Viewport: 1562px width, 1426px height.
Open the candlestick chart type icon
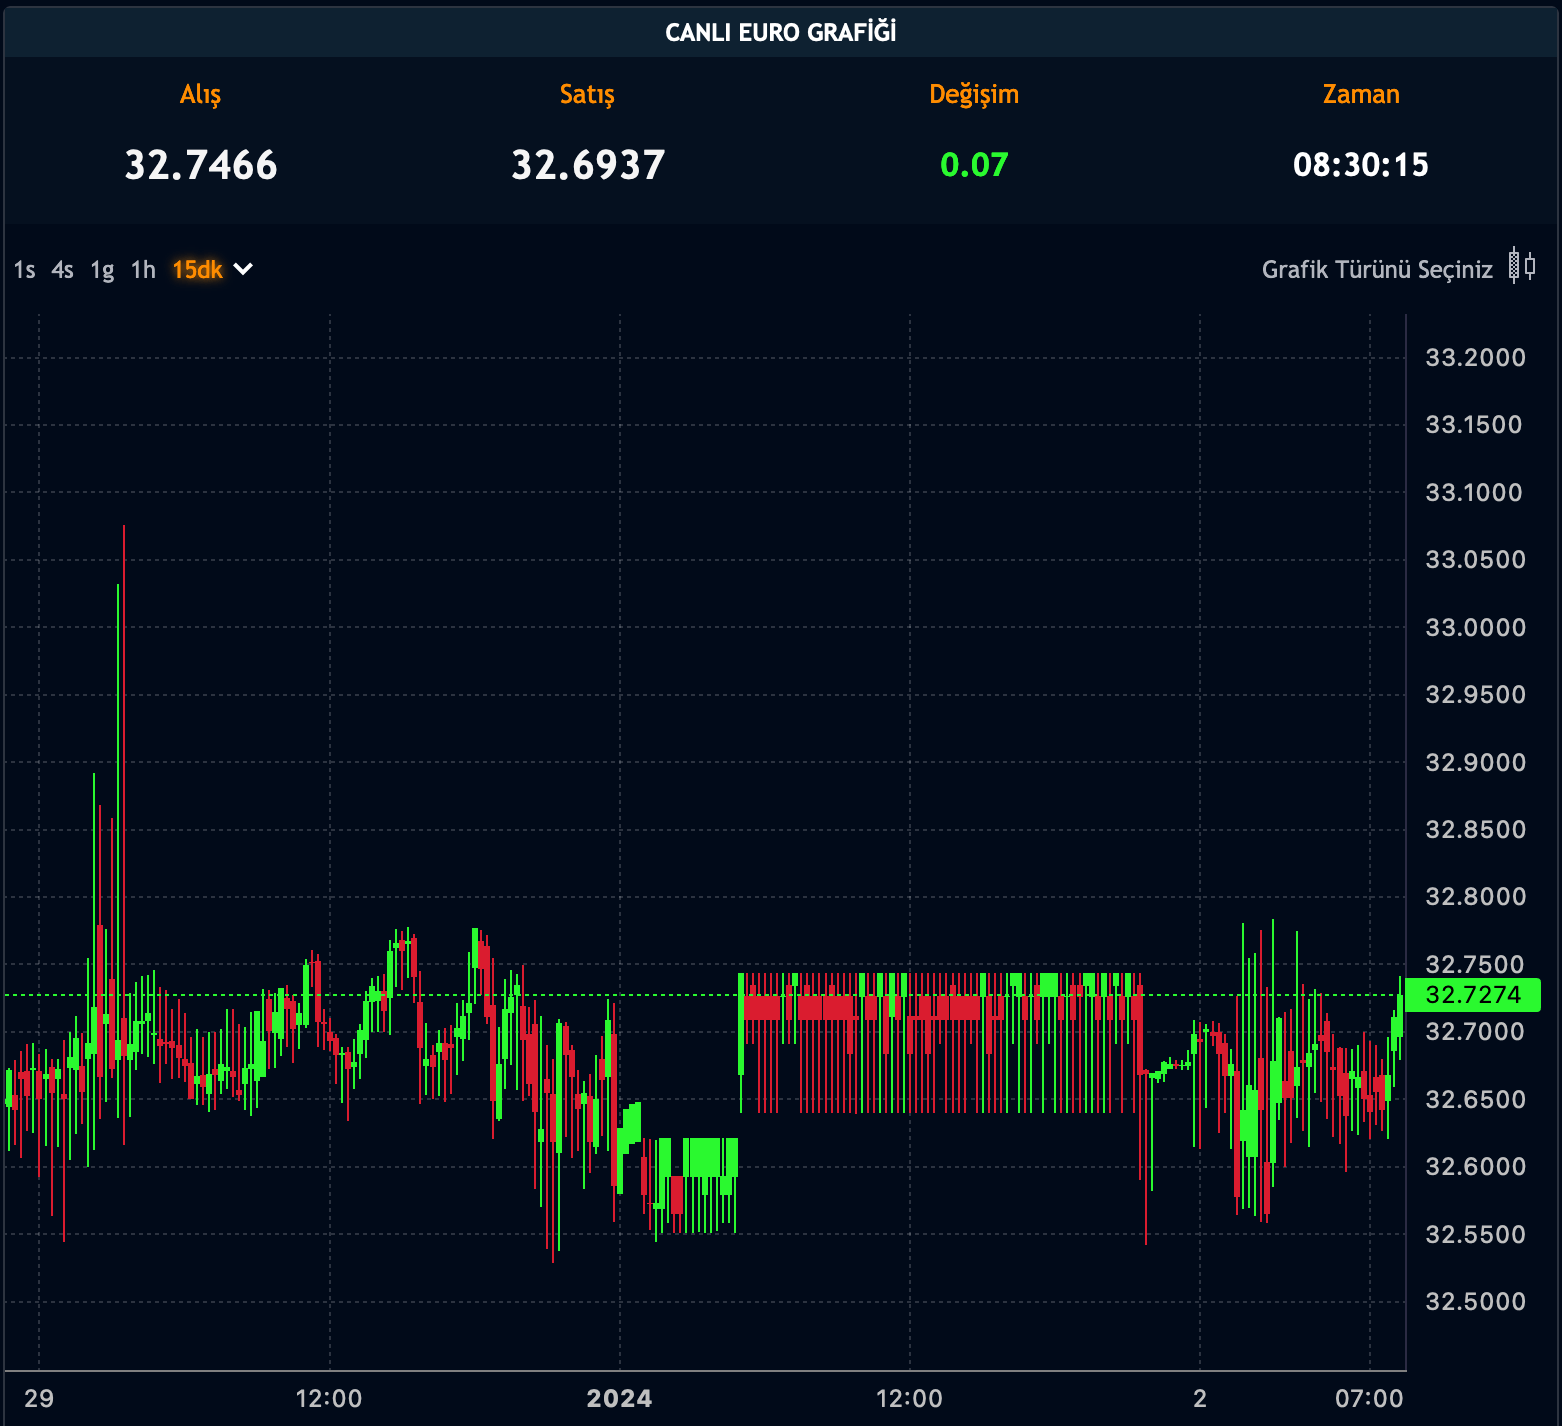tap(1522, 266)
